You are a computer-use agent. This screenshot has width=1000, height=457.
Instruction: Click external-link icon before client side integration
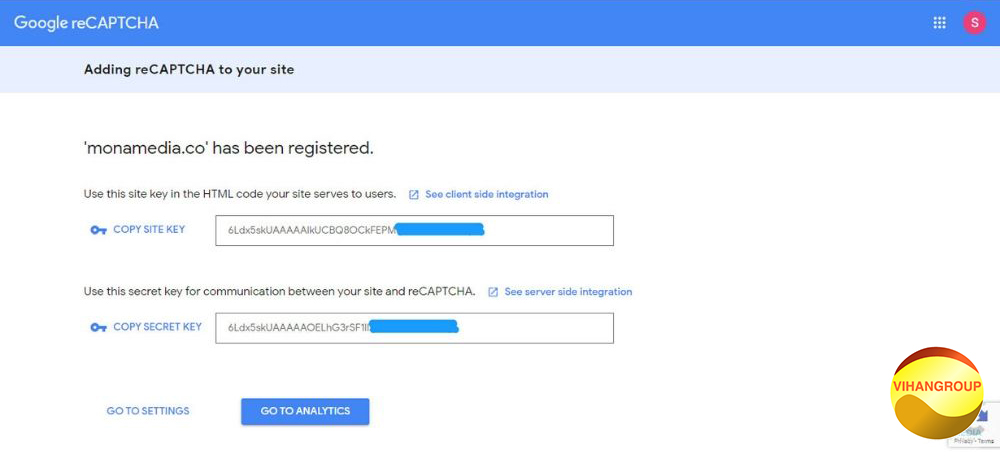[x=413, y=195]
